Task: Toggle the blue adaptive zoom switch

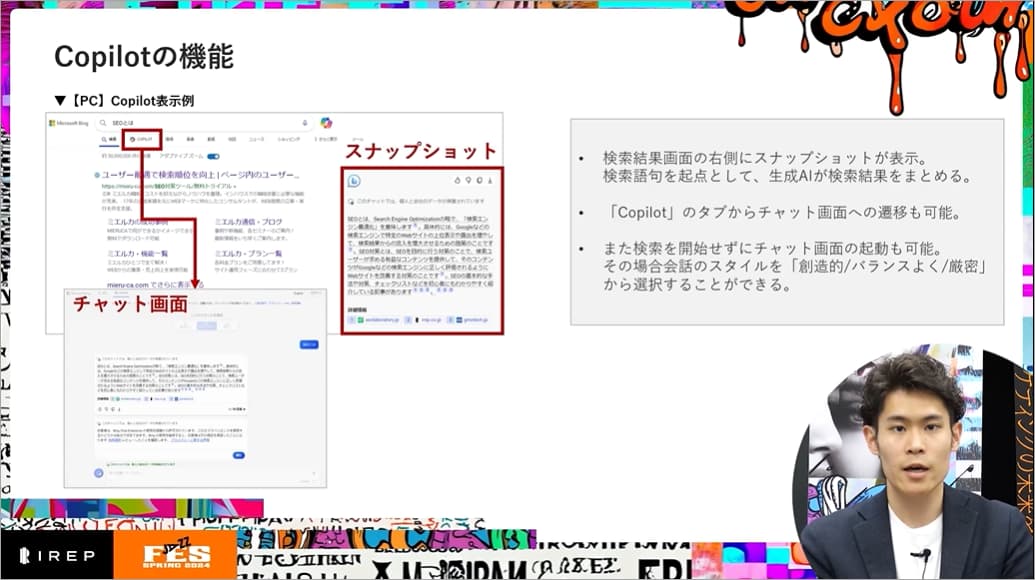Action: [212, 157]
